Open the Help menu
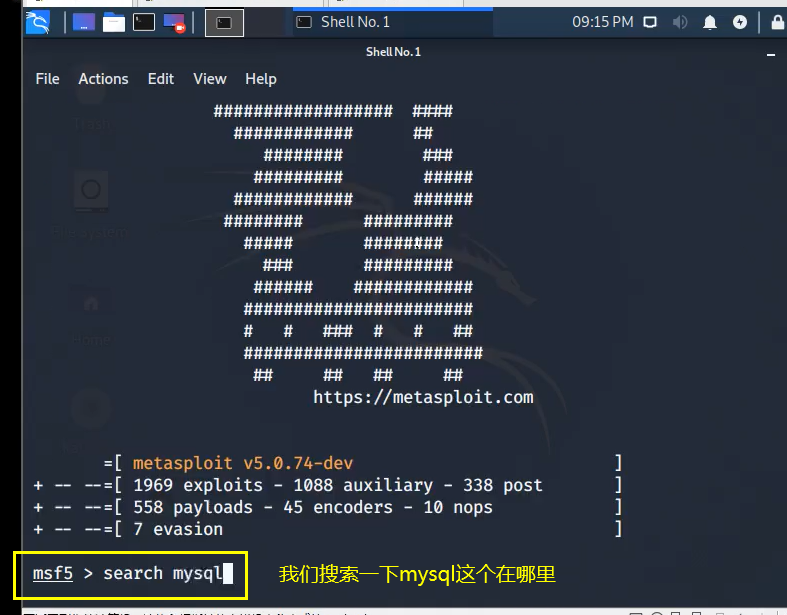This screenshot has height=615, width=787. [260, 79]
